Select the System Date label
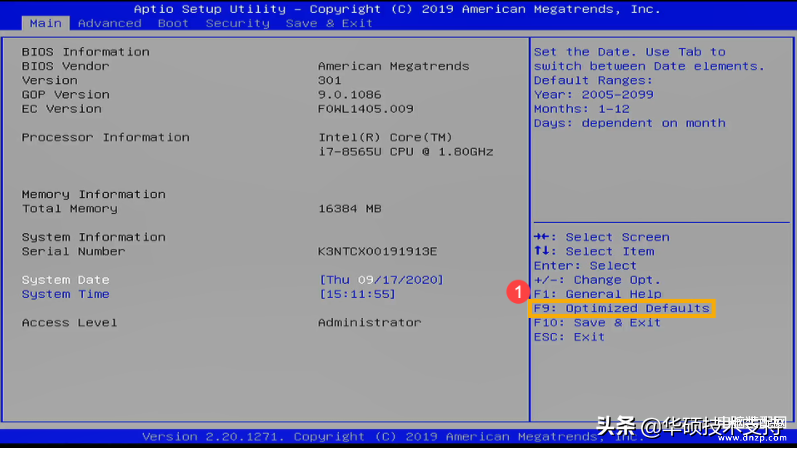The image size is (797, 451). click(x=66, y=280)
